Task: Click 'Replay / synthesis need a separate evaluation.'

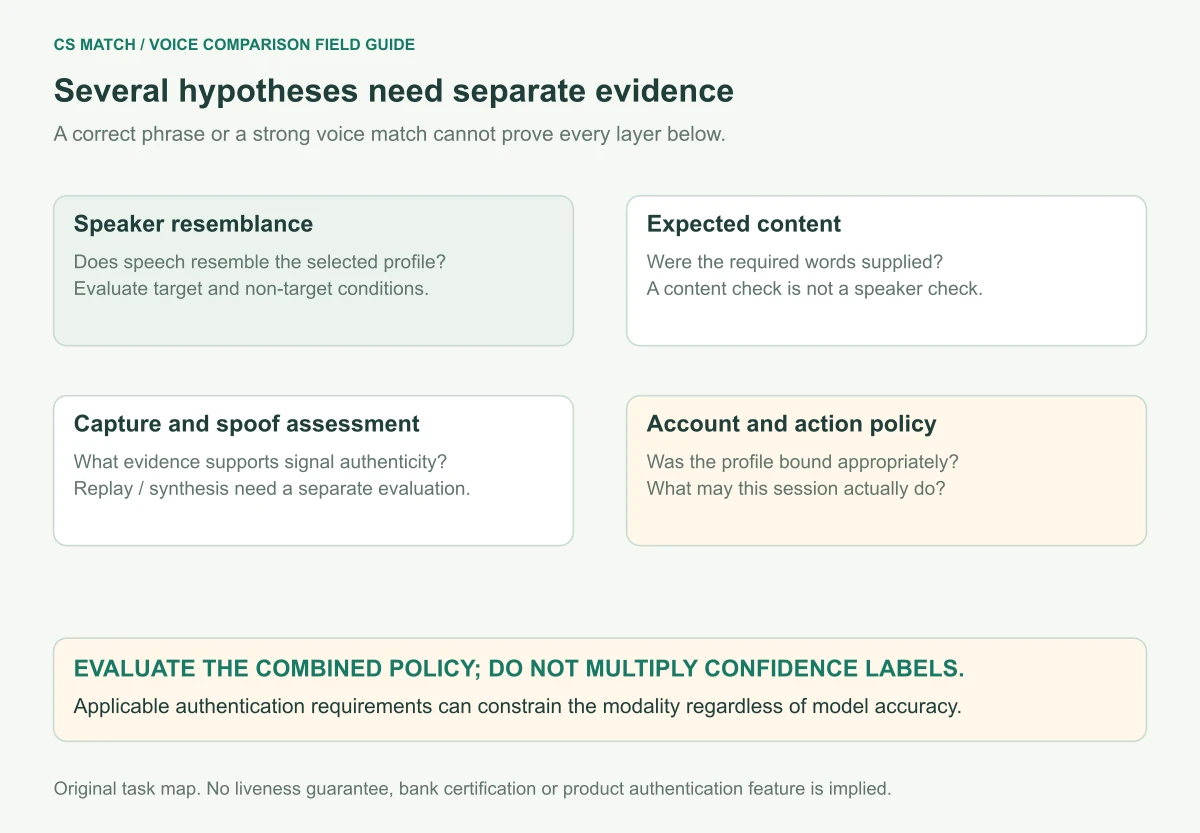Action: coord(272,489)
